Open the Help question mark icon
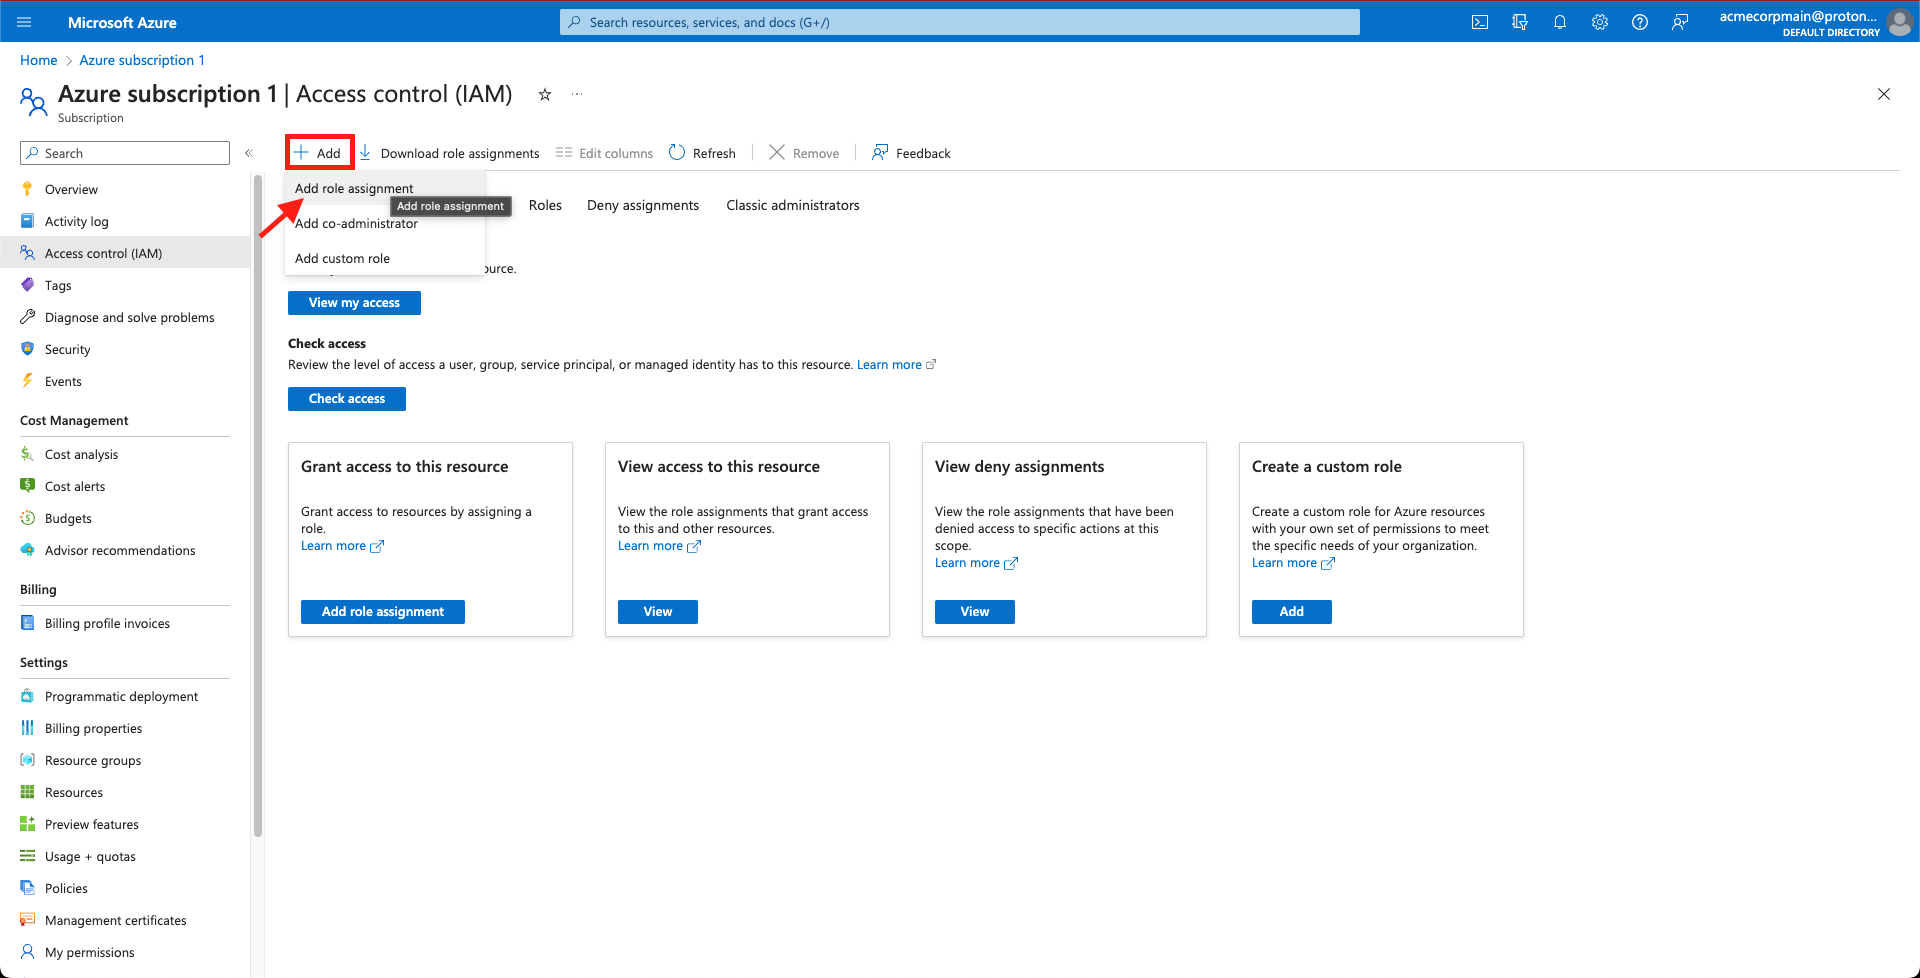 [x=1640, y=22]
